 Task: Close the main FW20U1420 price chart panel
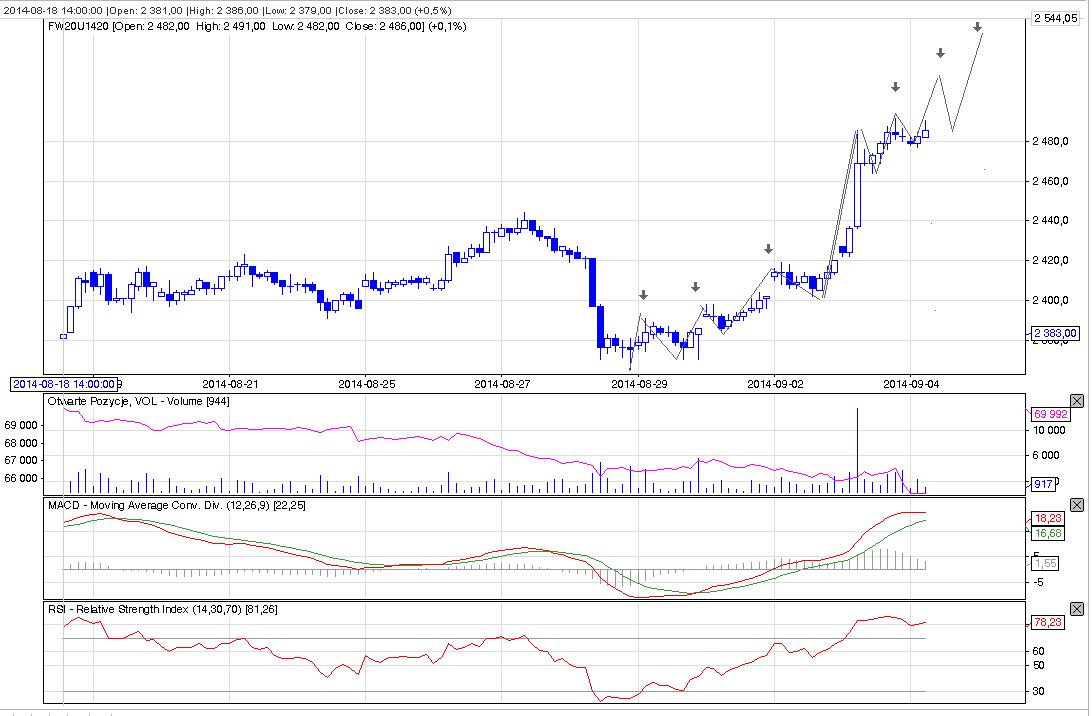click(1077, 18)
